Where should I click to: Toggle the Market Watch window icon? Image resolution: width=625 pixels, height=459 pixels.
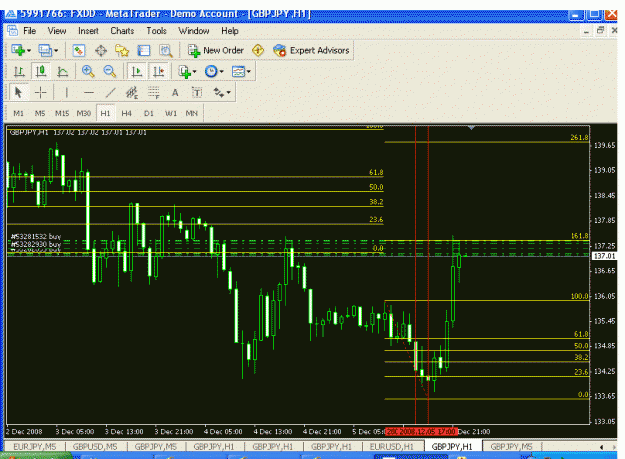pyautogui.click(x=79, y=50)
